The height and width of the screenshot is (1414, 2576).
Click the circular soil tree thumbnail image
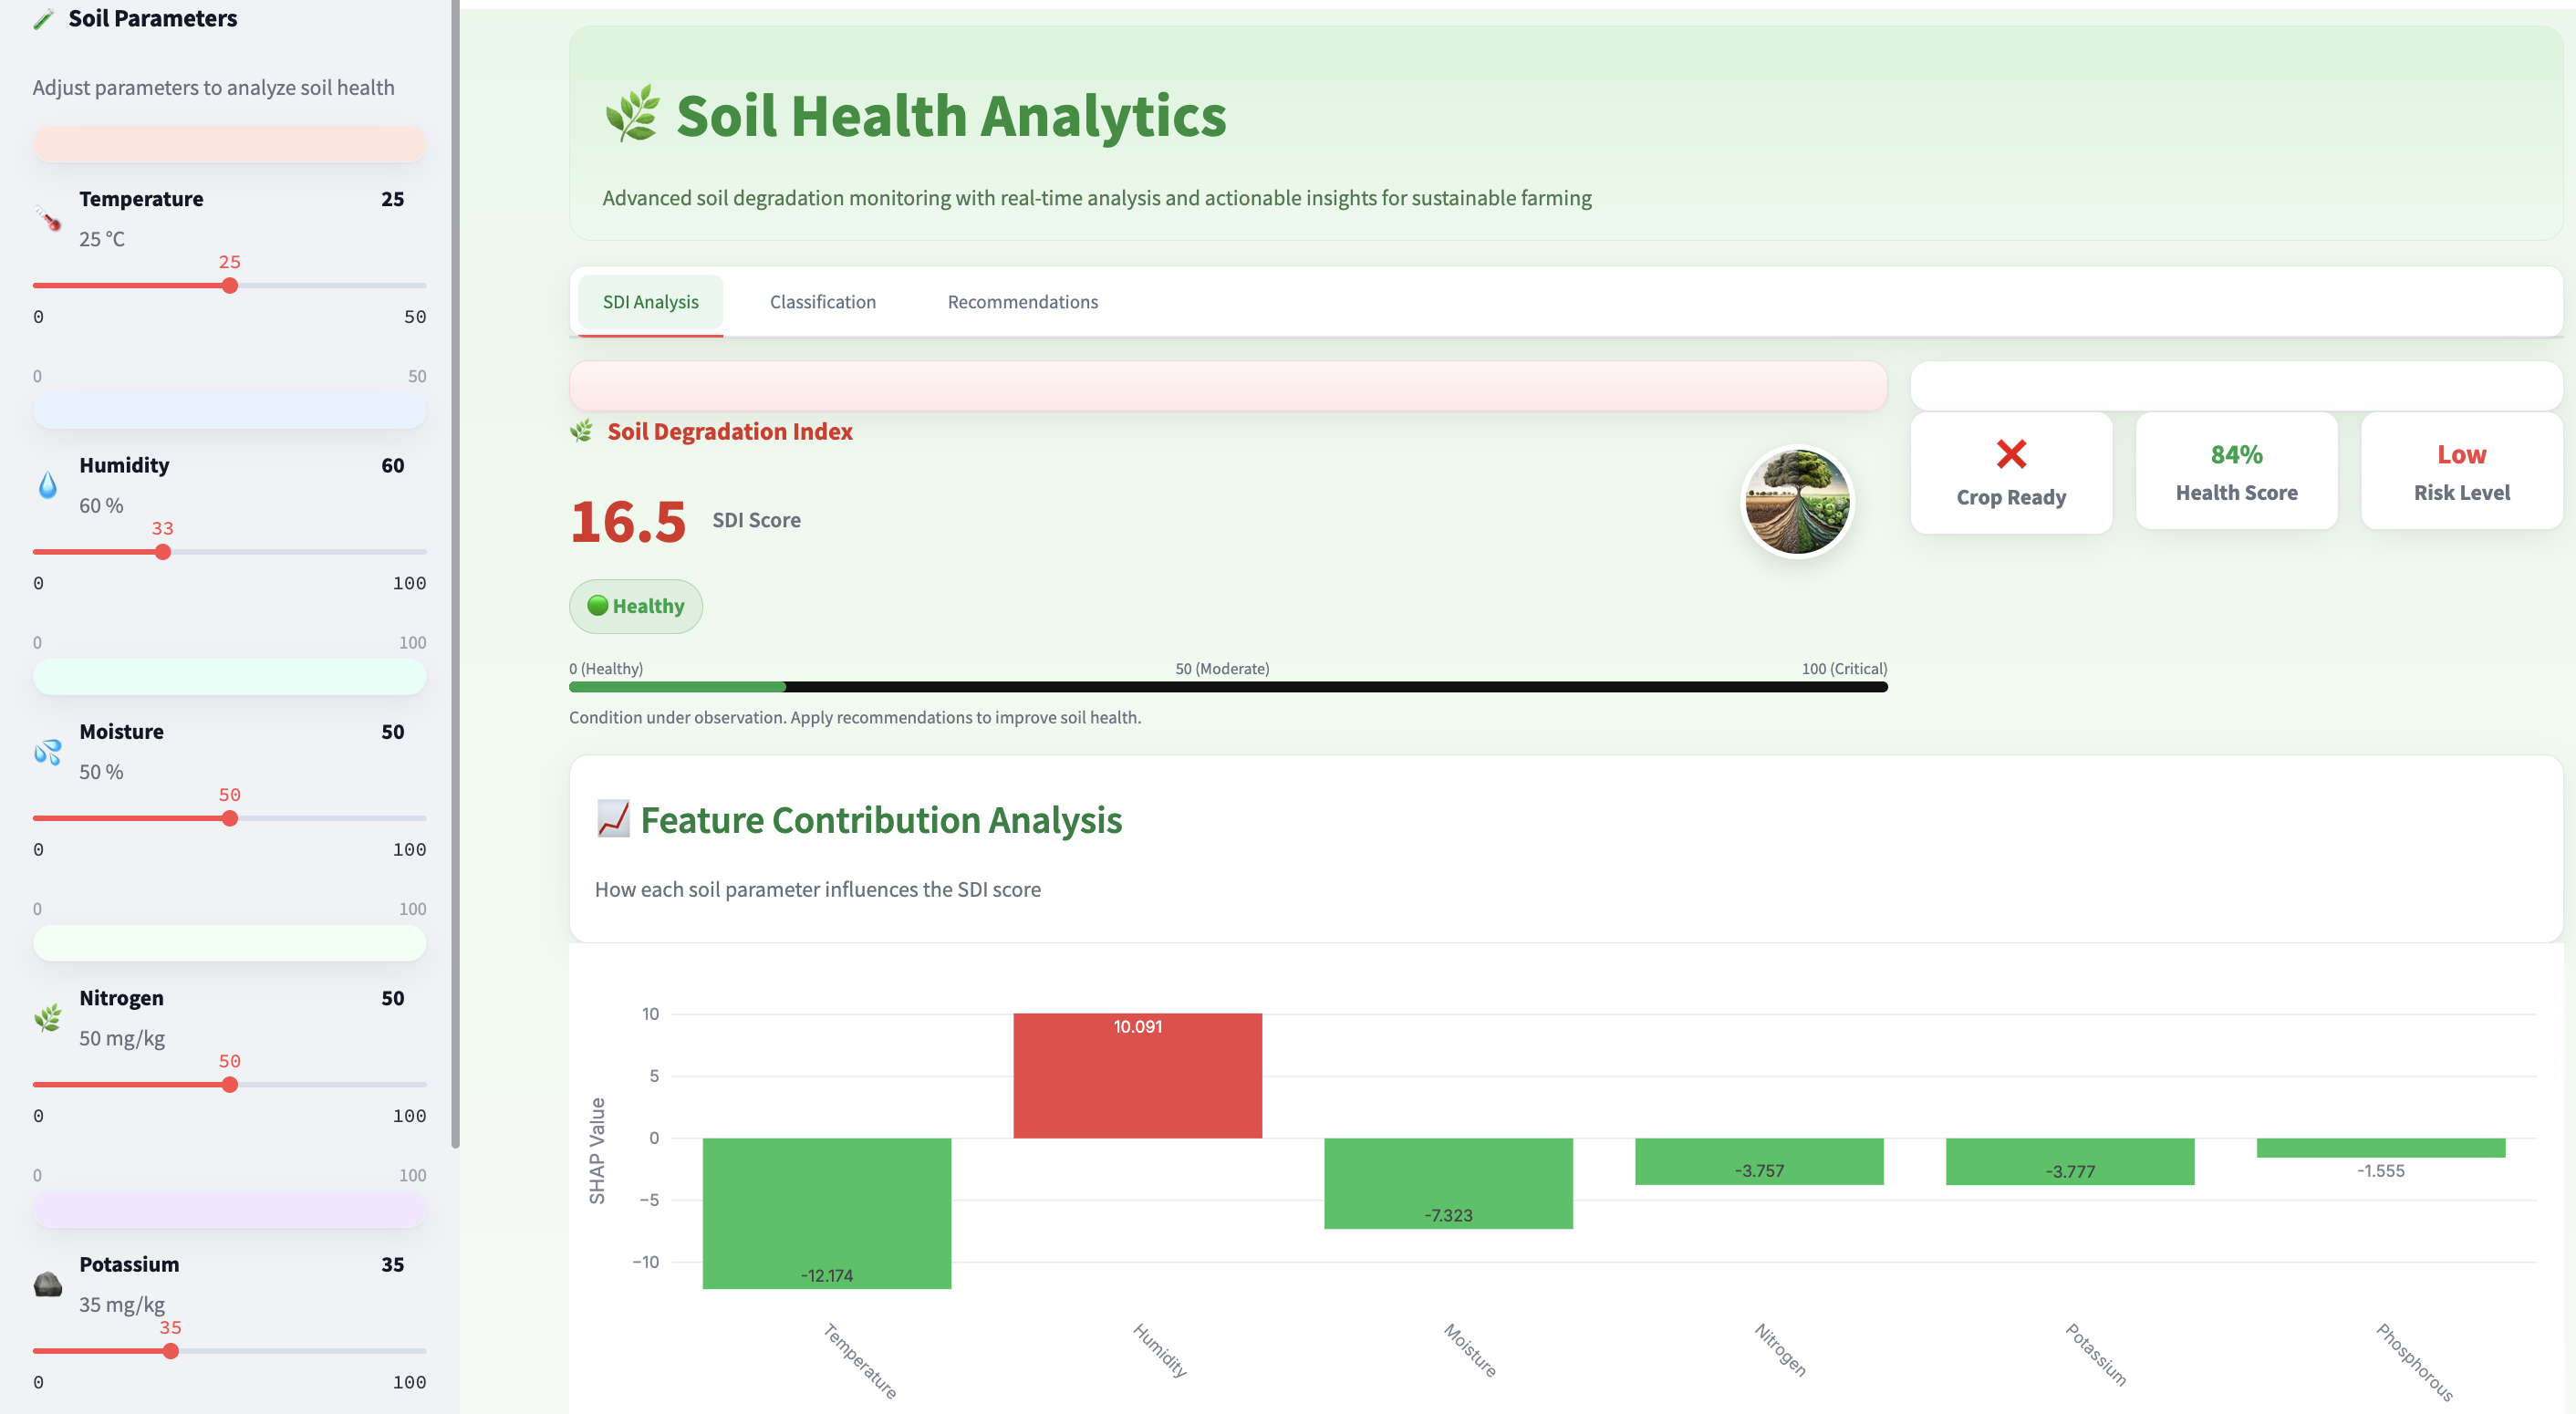point(1796,501)
